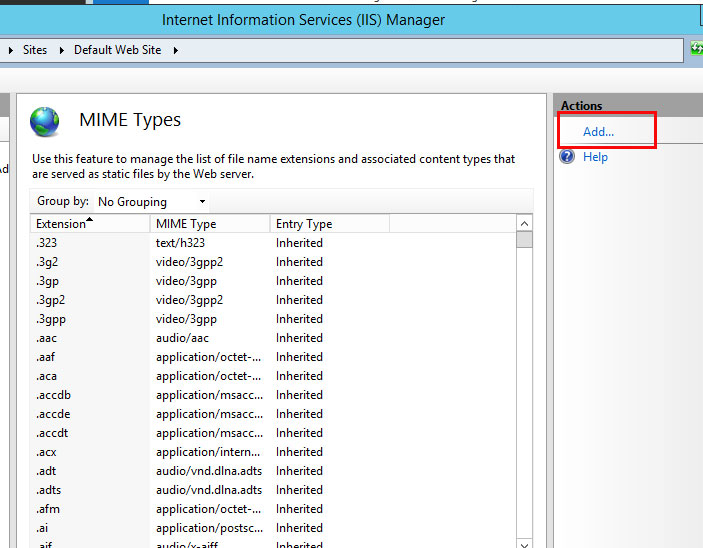
Task: Select the .3g2 extension row
Action: click(273, 262)
